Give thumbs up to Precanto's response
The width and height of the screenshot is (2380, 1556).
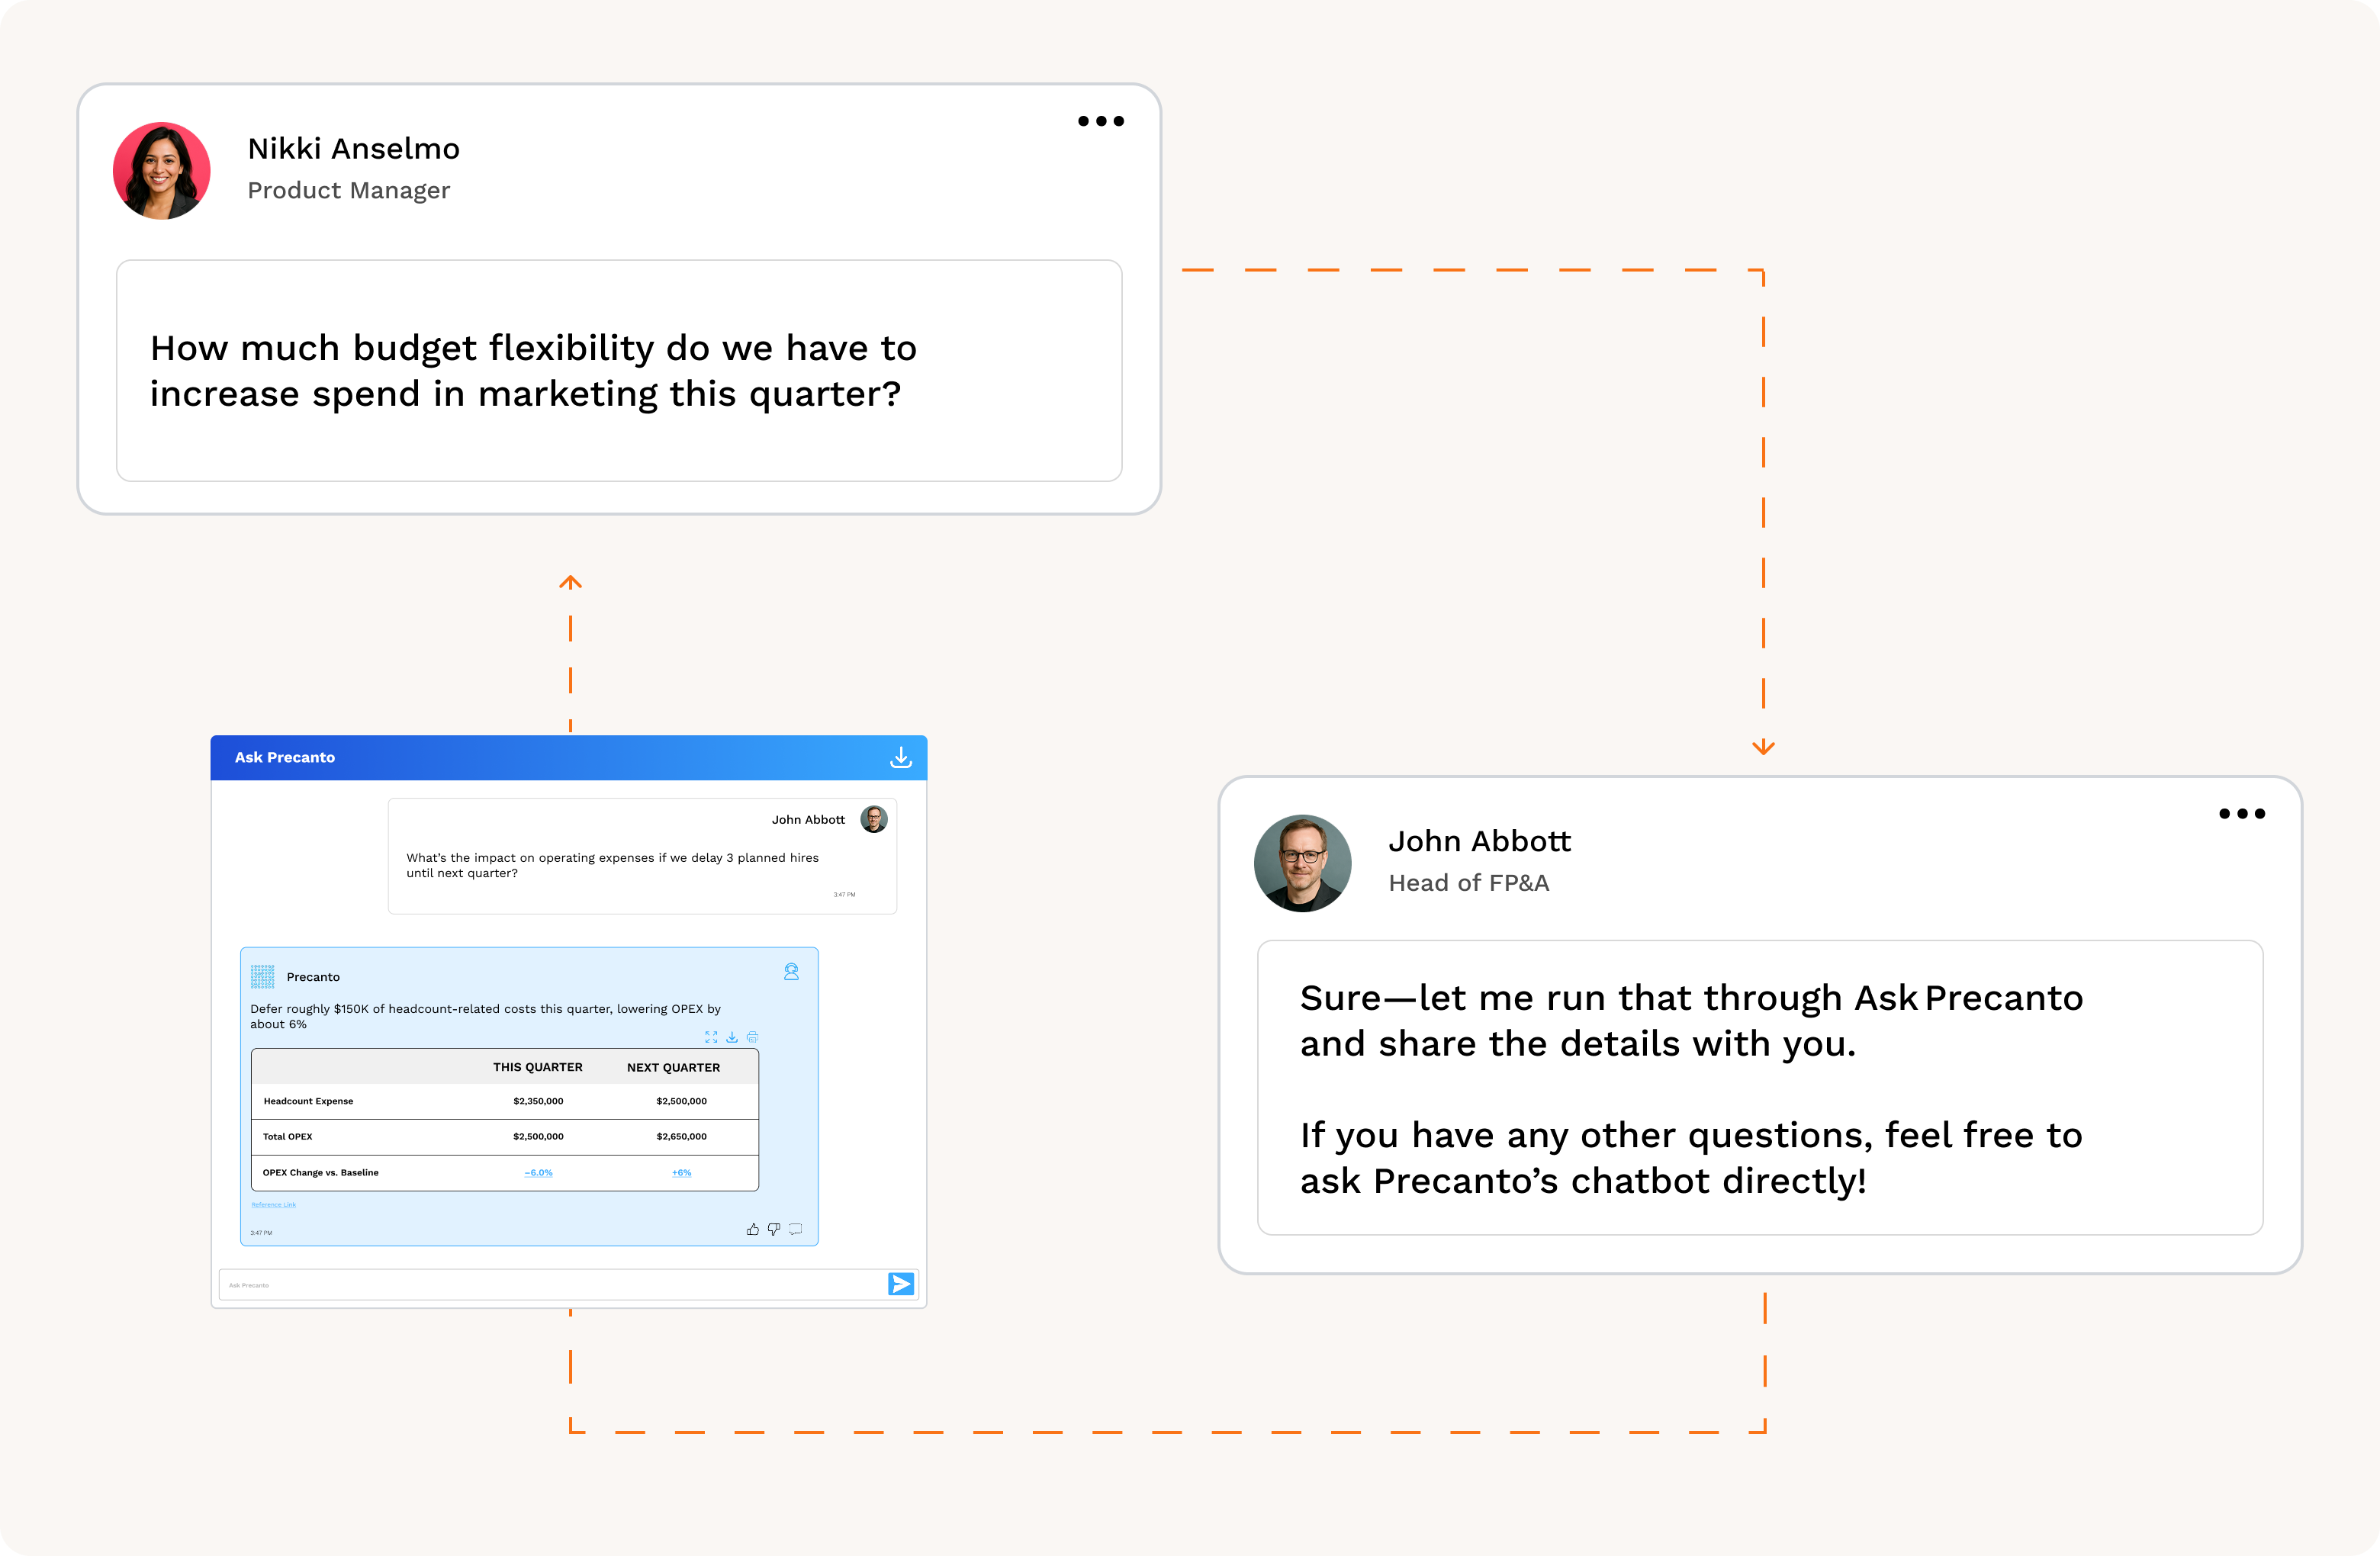(x=752, y=1229)
